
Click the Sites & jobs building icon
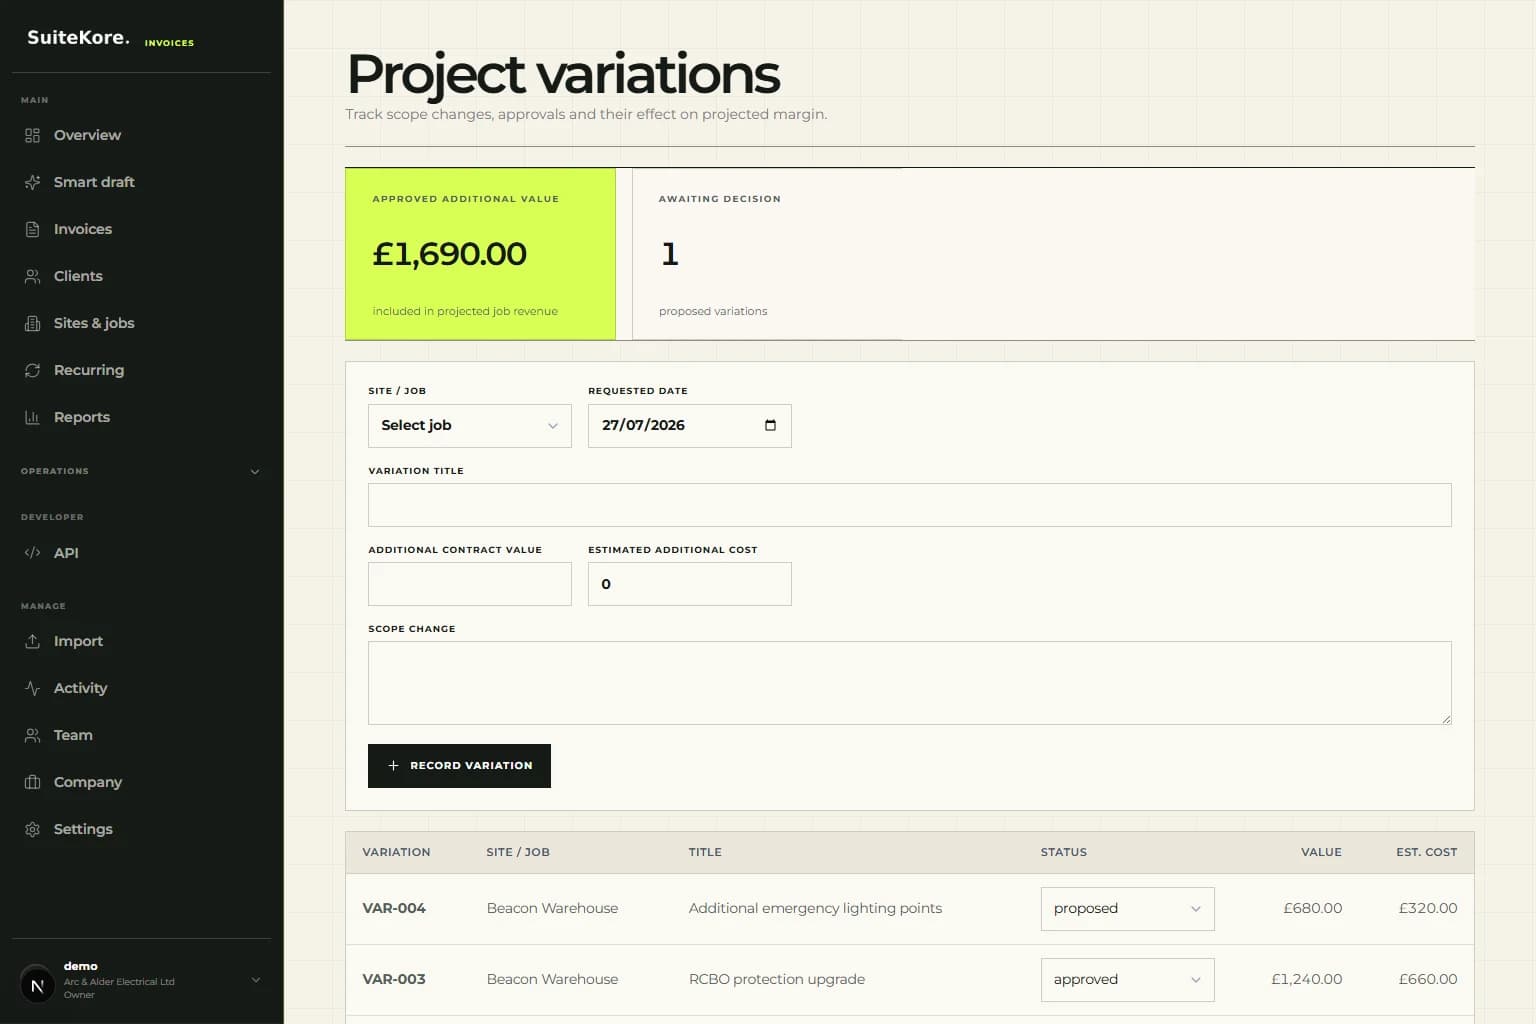[32, 323]
